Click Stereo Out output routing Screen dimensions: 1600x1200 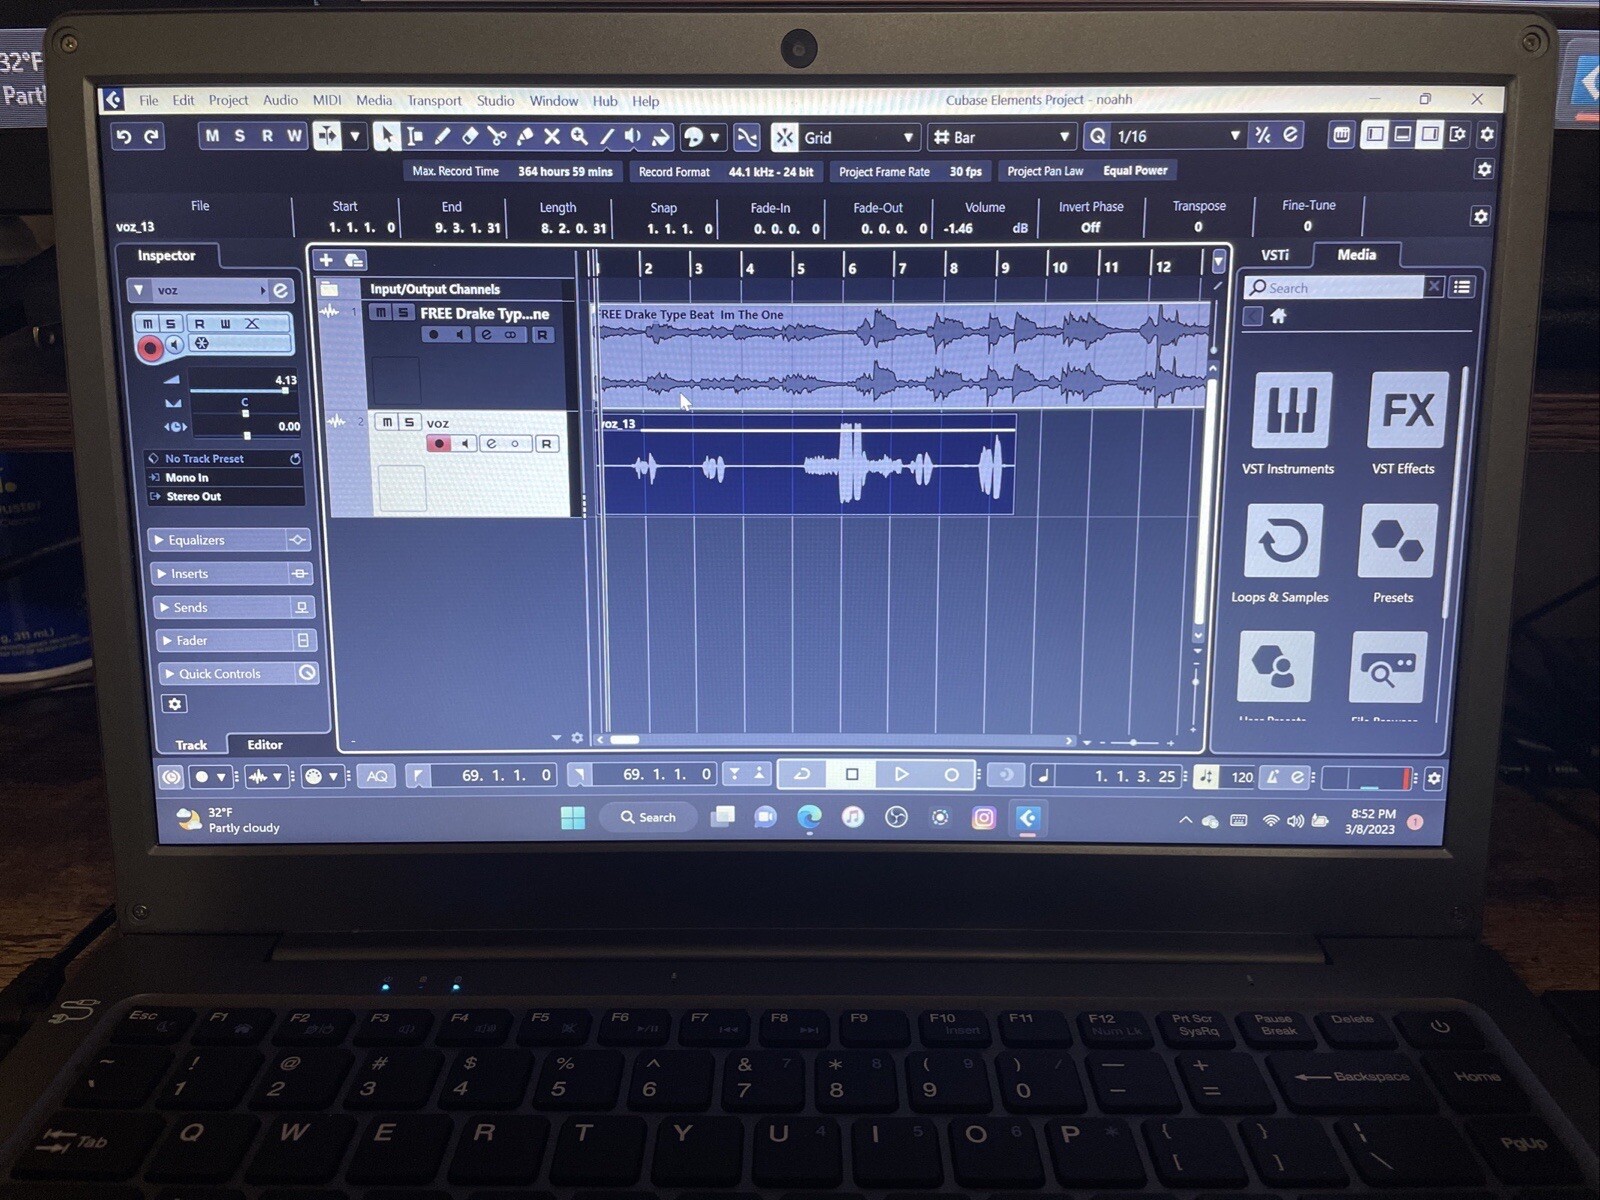pyautogui.click(x=224, y=496)
